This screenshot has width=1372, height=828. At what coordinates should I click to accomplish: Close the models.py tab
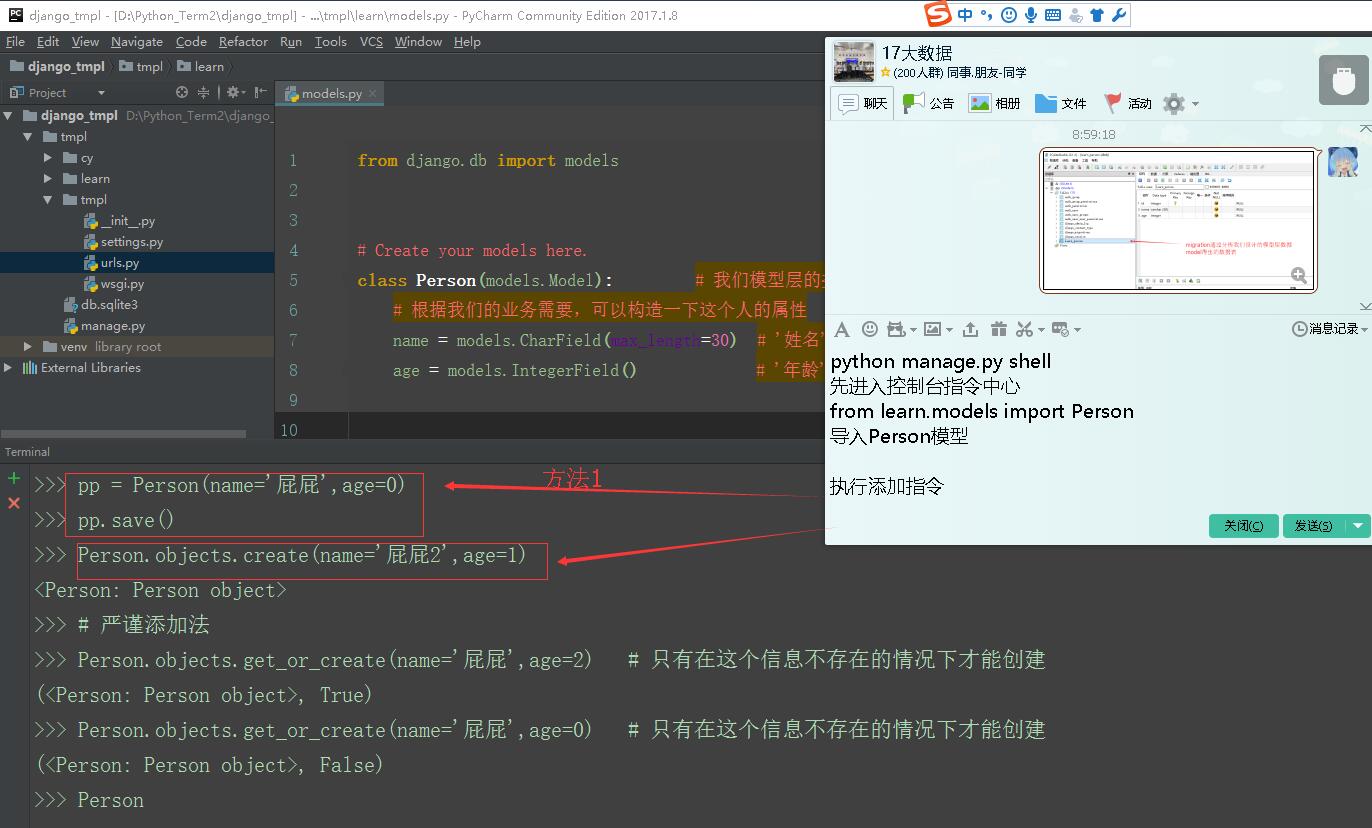373,94
